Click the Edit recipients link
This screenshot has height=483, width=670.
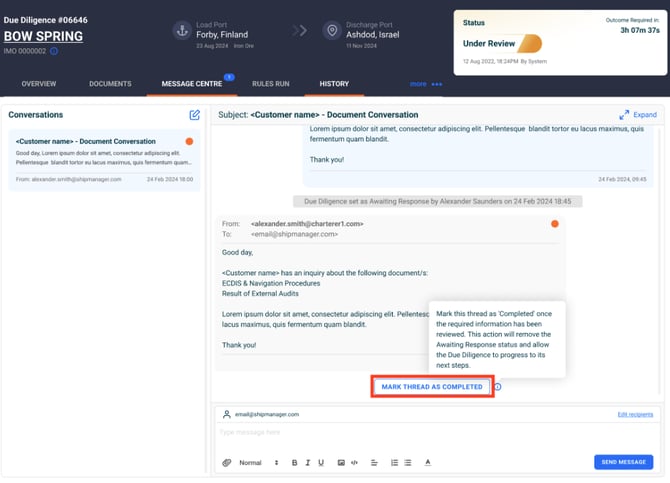click(x=636, y=414)
